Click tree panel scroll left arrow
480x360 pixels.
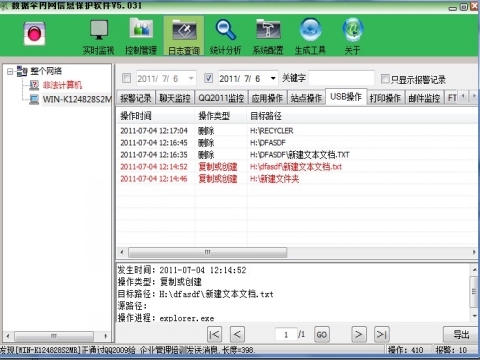click(8, 336)
